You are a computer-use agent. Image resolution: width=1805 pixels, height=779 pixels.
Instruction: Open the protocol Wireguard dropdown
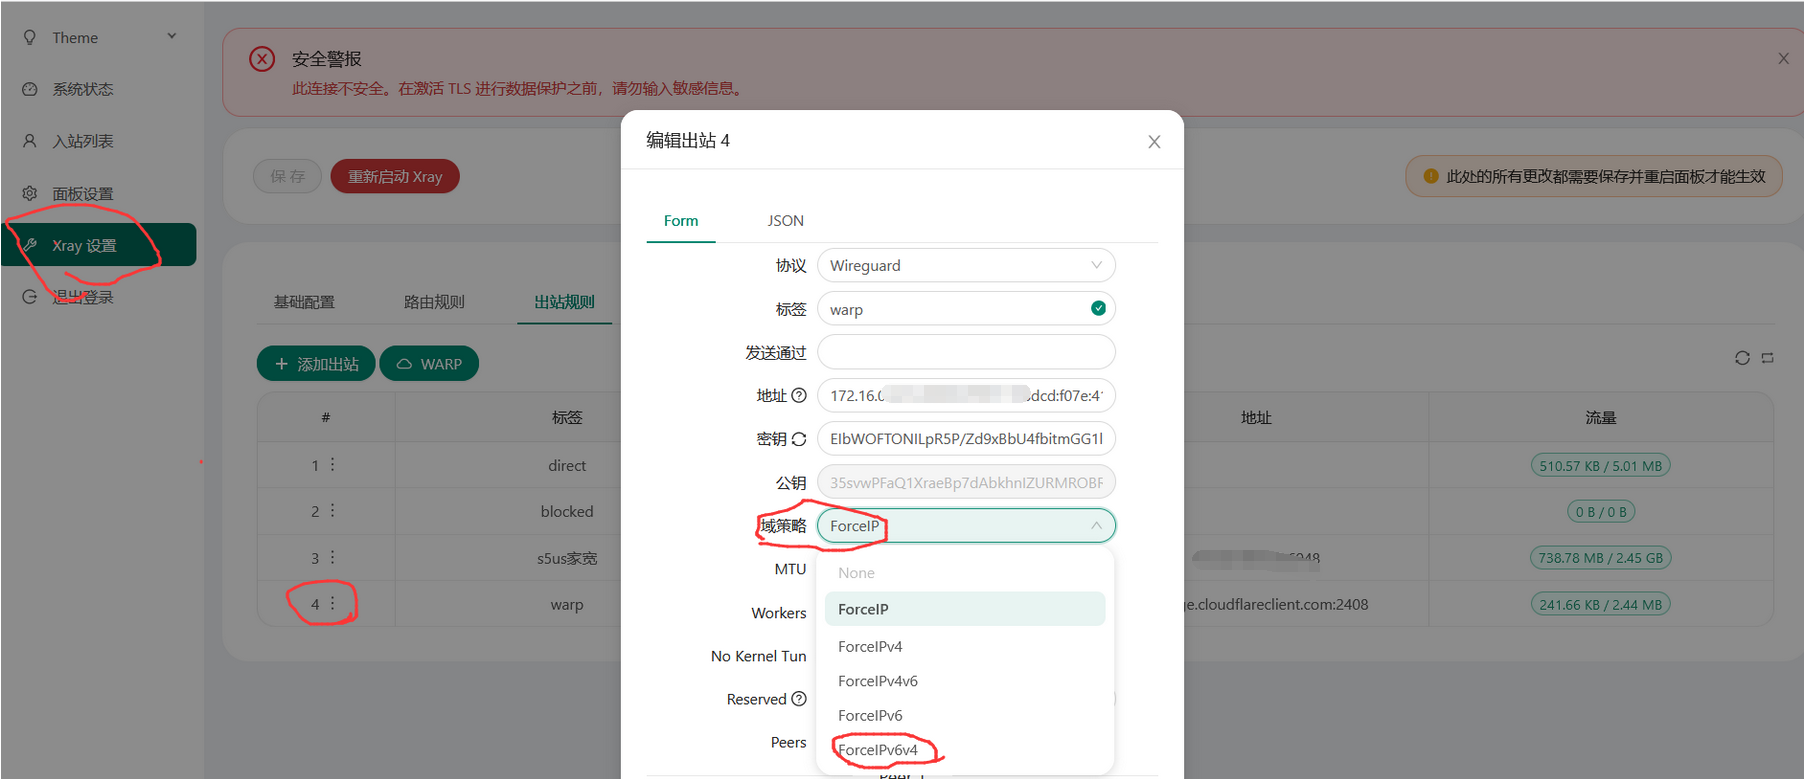coord(965,266)
